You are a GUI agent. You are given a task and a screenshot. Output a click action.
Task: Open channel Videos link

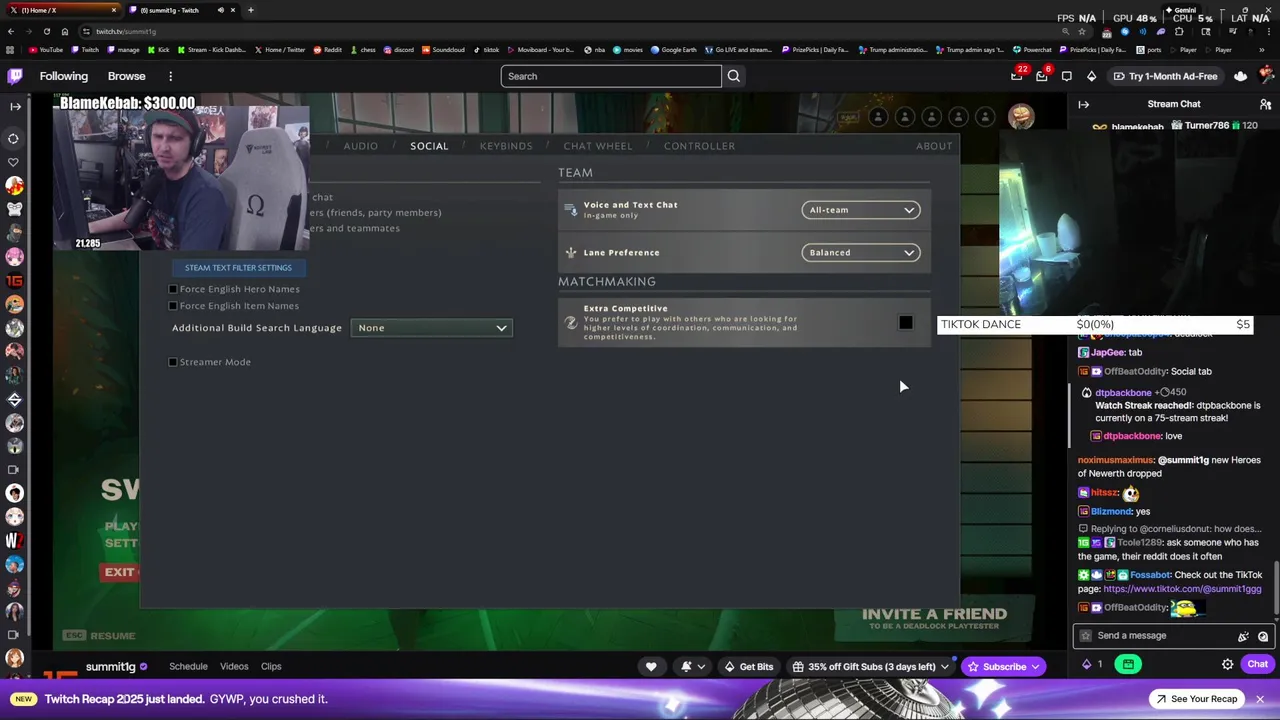point(234,667)
